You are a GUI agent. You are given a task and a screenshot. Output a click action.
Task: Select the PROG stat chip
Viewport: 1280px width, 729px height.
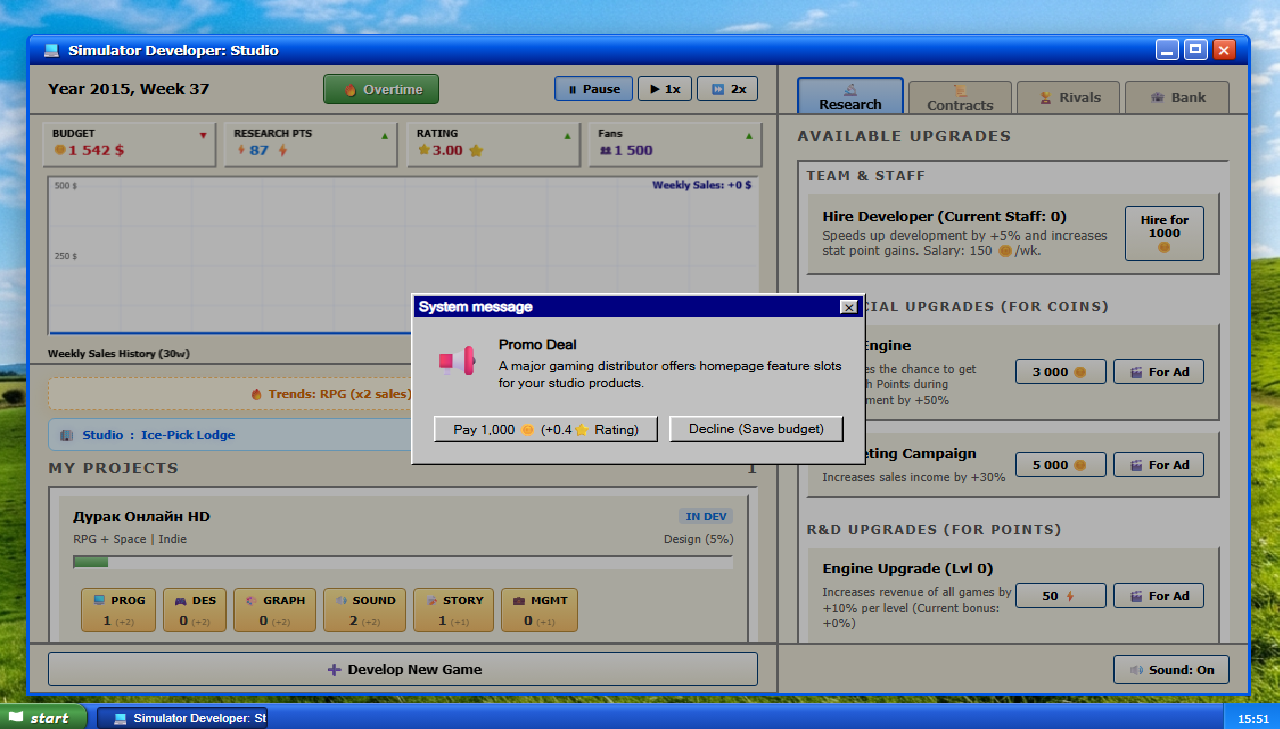[118, 610]
